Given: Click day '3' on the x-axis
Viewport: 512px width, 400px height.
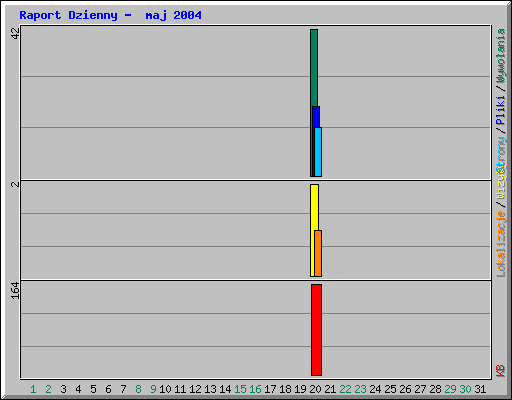Looking at the screenshot, I should 63,389.
